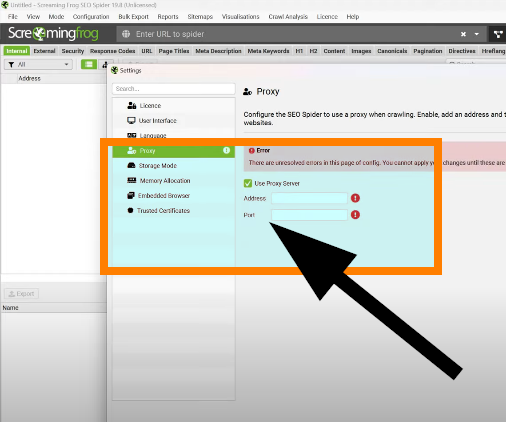
Task: Click the site structure icon beside URL bar
Action: [x=498, y=34]
